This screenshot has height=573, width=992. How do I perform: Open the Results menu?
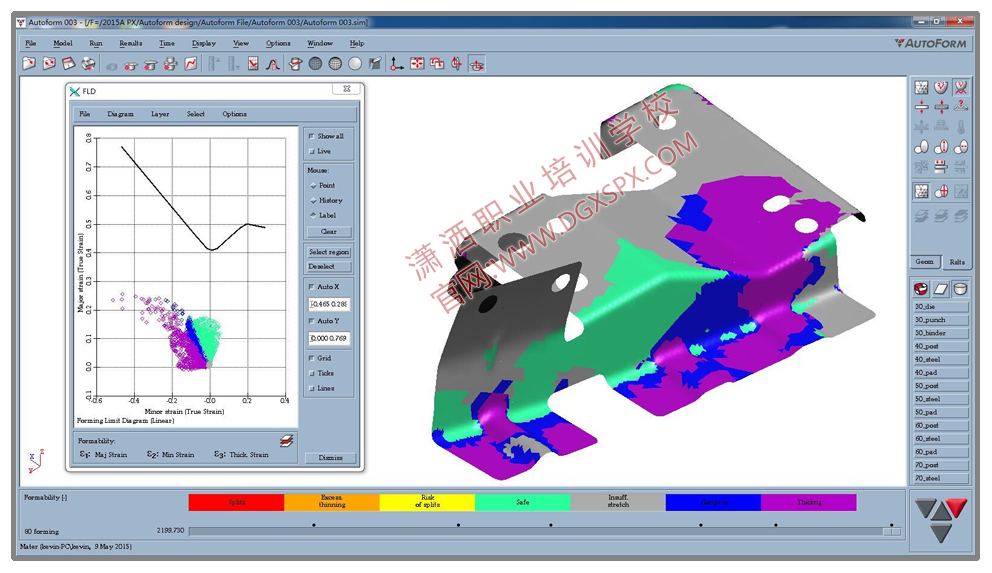[130, 44]
